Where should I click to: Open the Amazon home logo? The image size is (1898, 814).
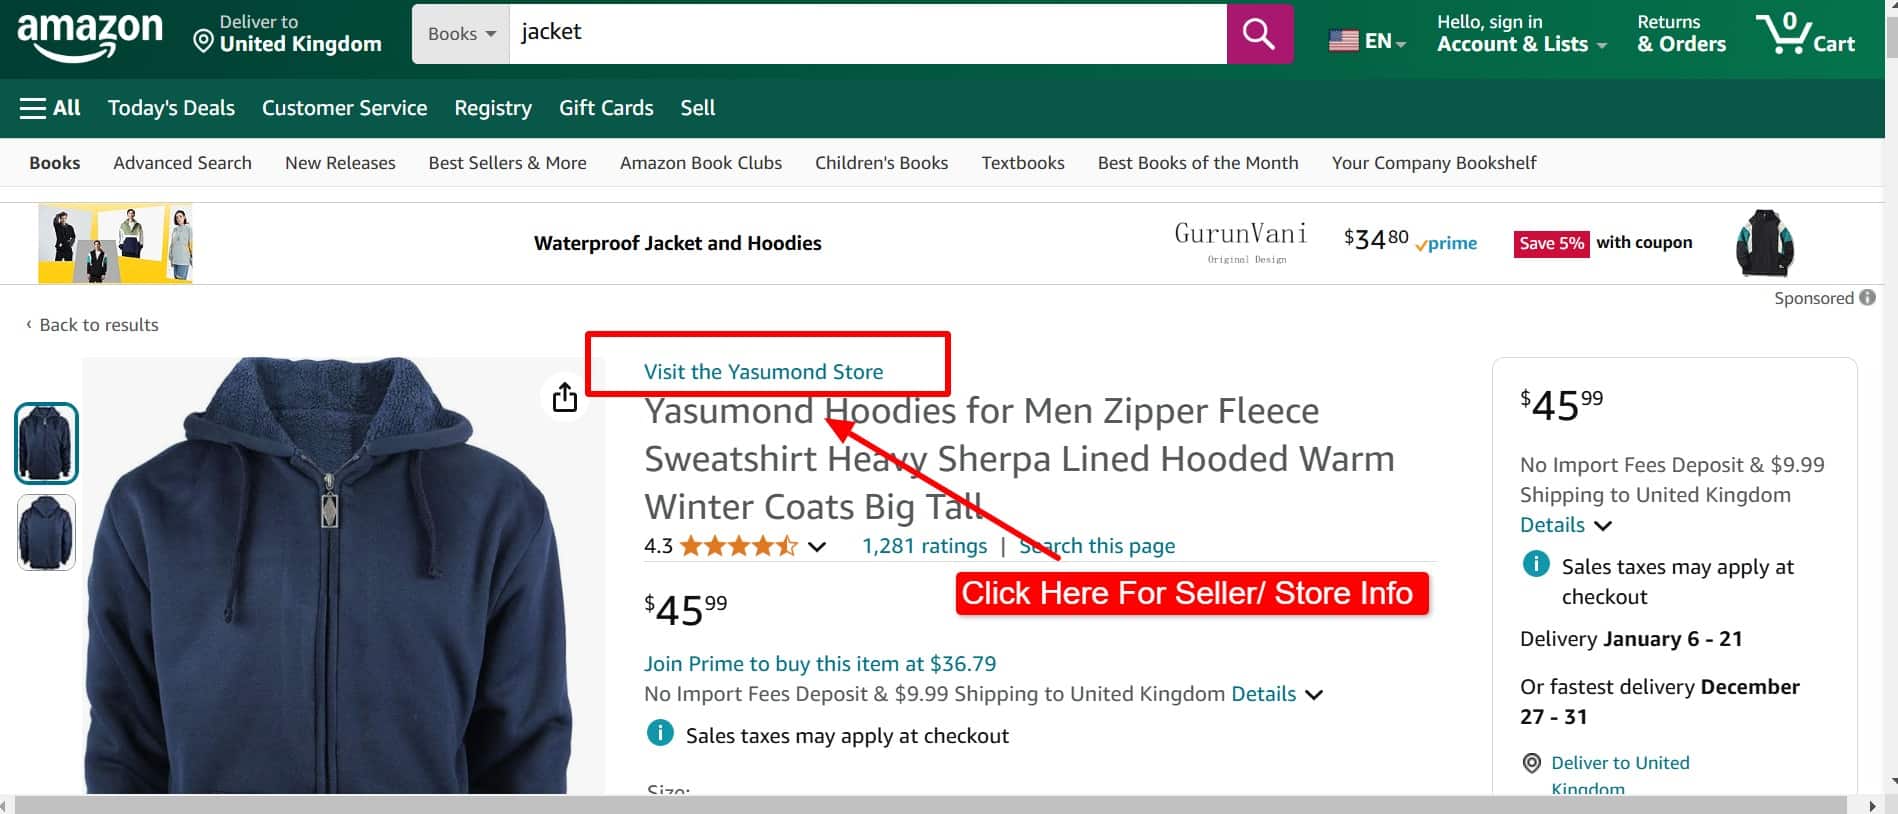pos(89,38)
